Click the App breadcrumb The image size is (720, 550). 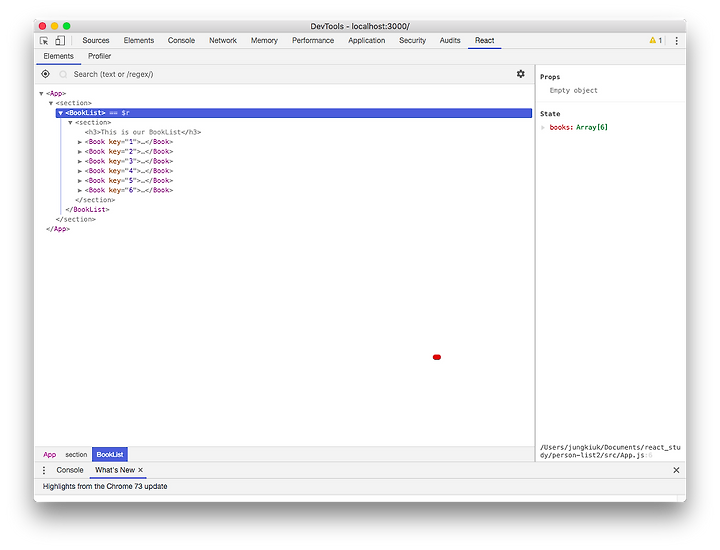50,455
